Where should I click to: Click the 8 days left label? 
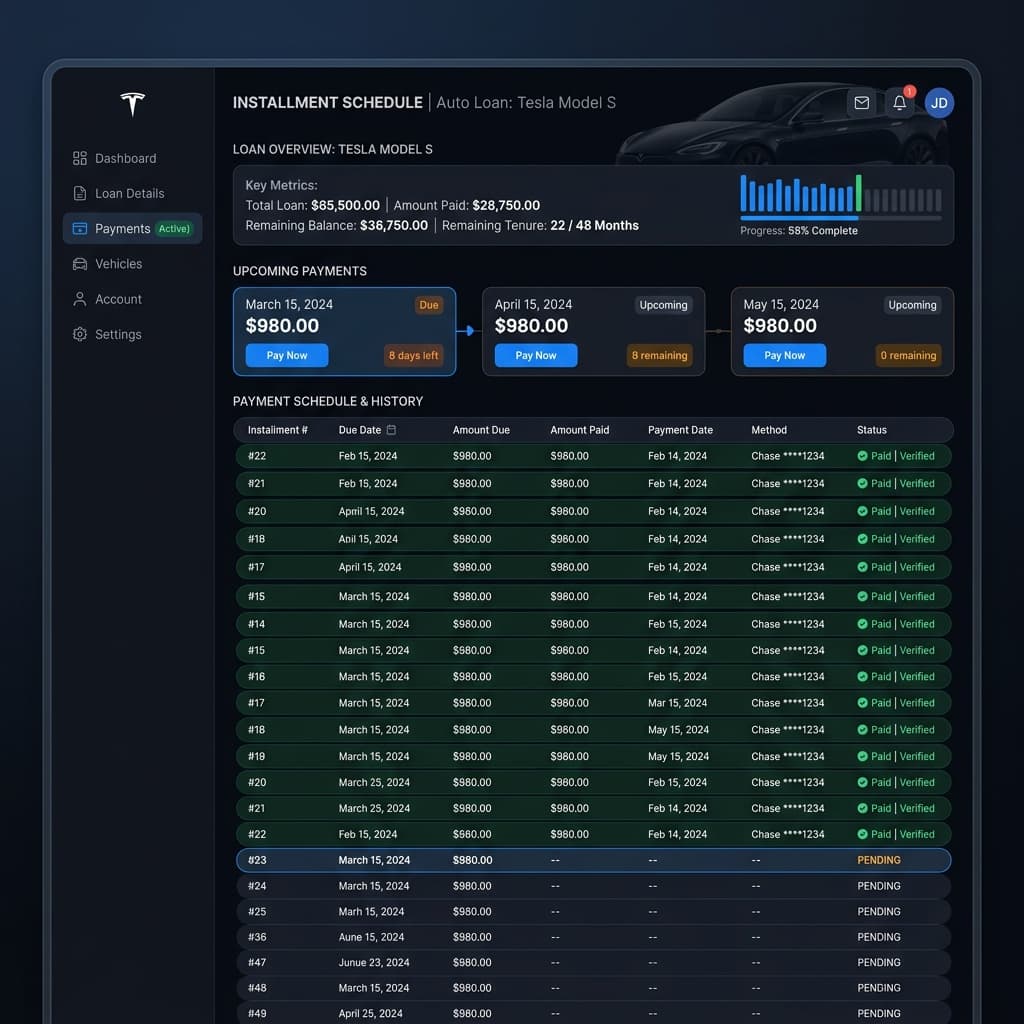413,355
